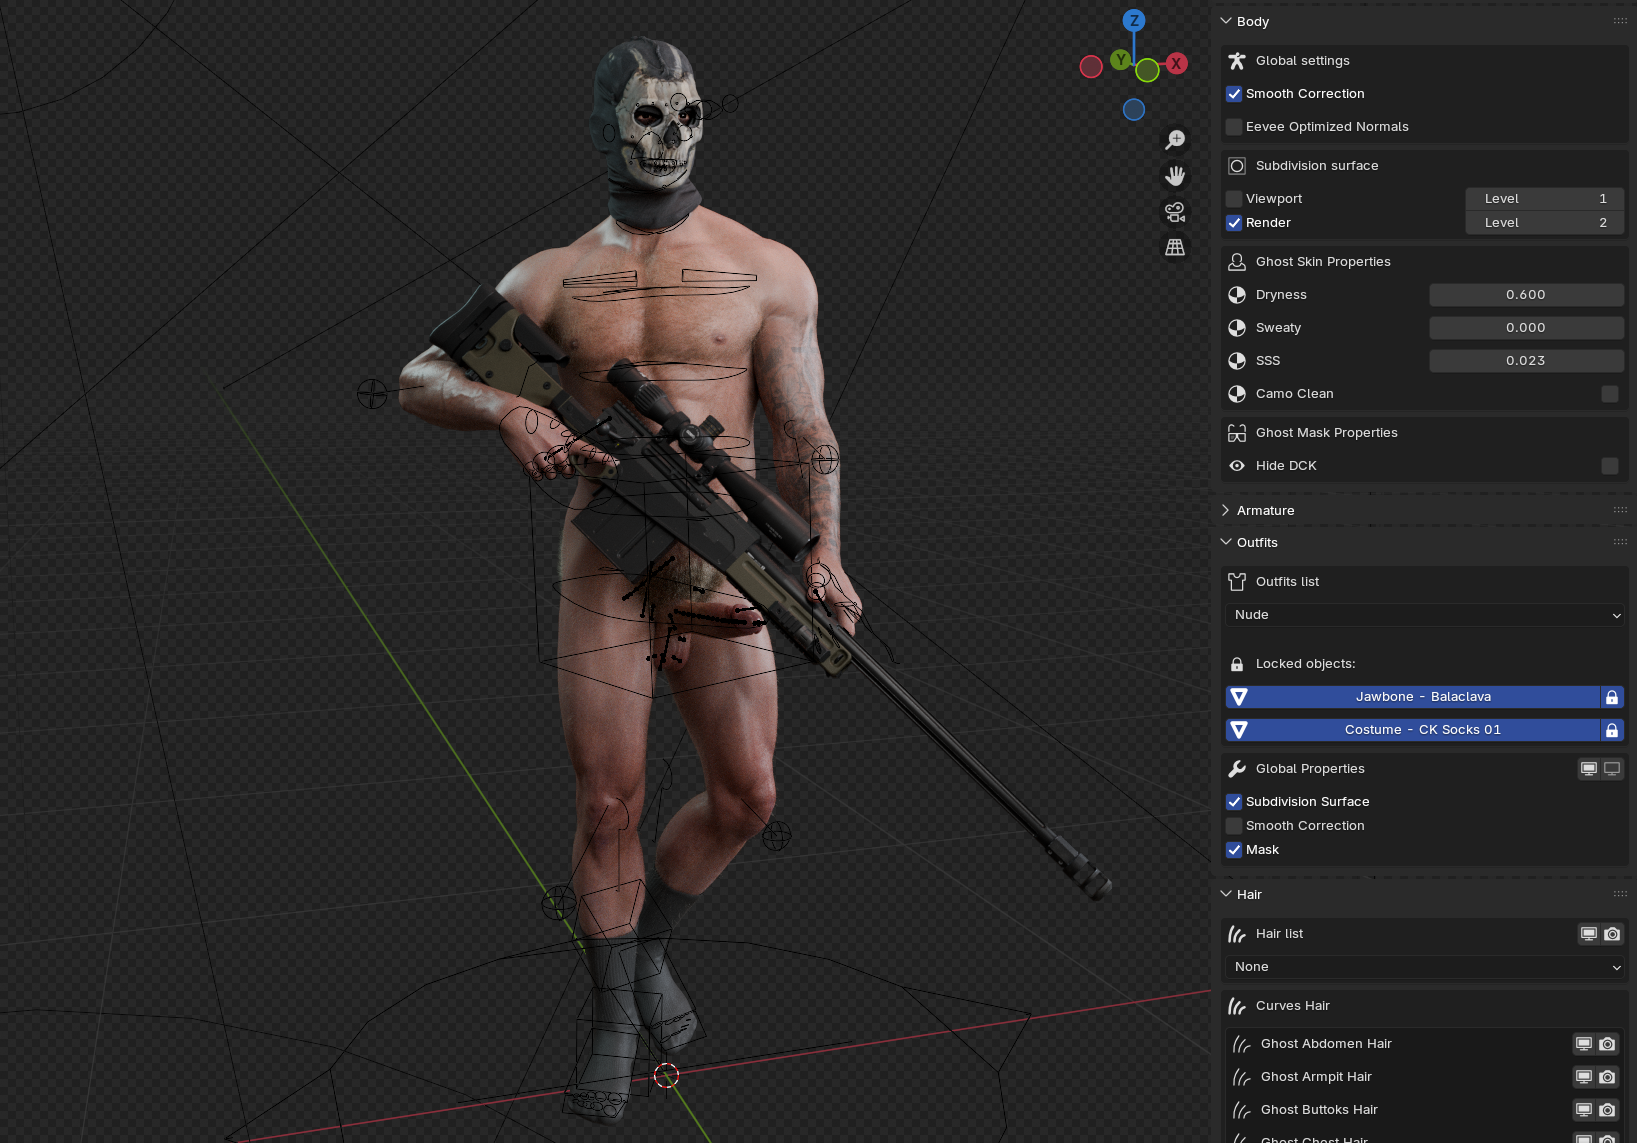Expand the Armature panel
This screenshot has height=1143, width=1637.
[x=1265, y=511]
